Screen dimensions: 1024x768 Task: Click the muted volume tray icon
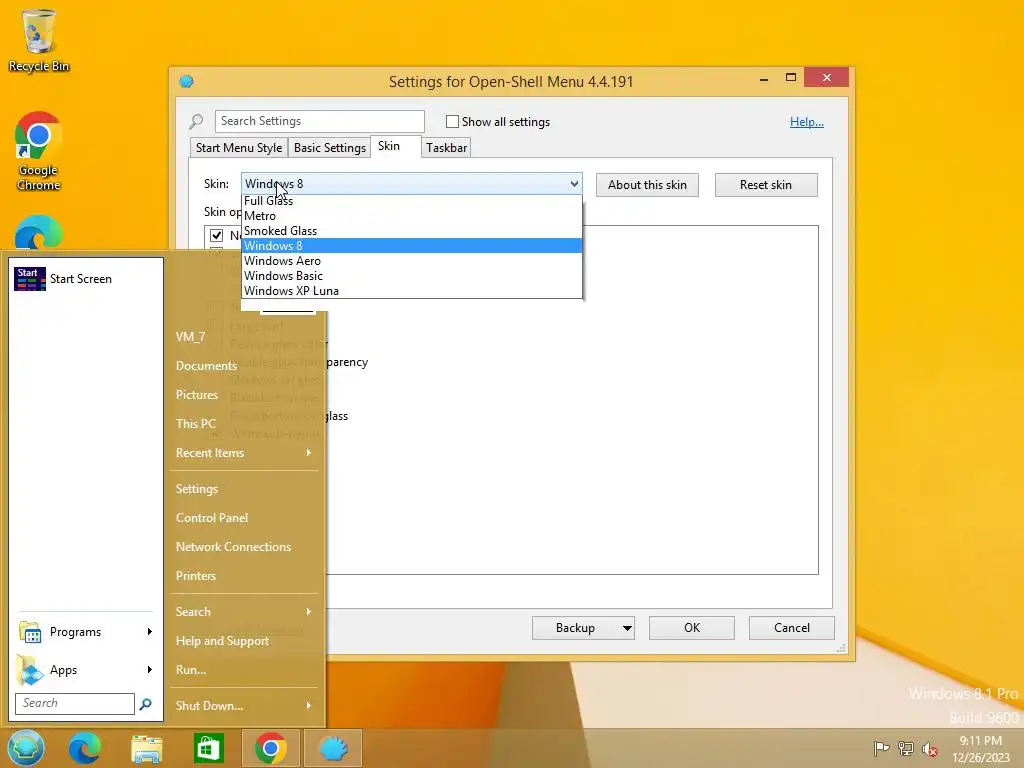(929, 749)
